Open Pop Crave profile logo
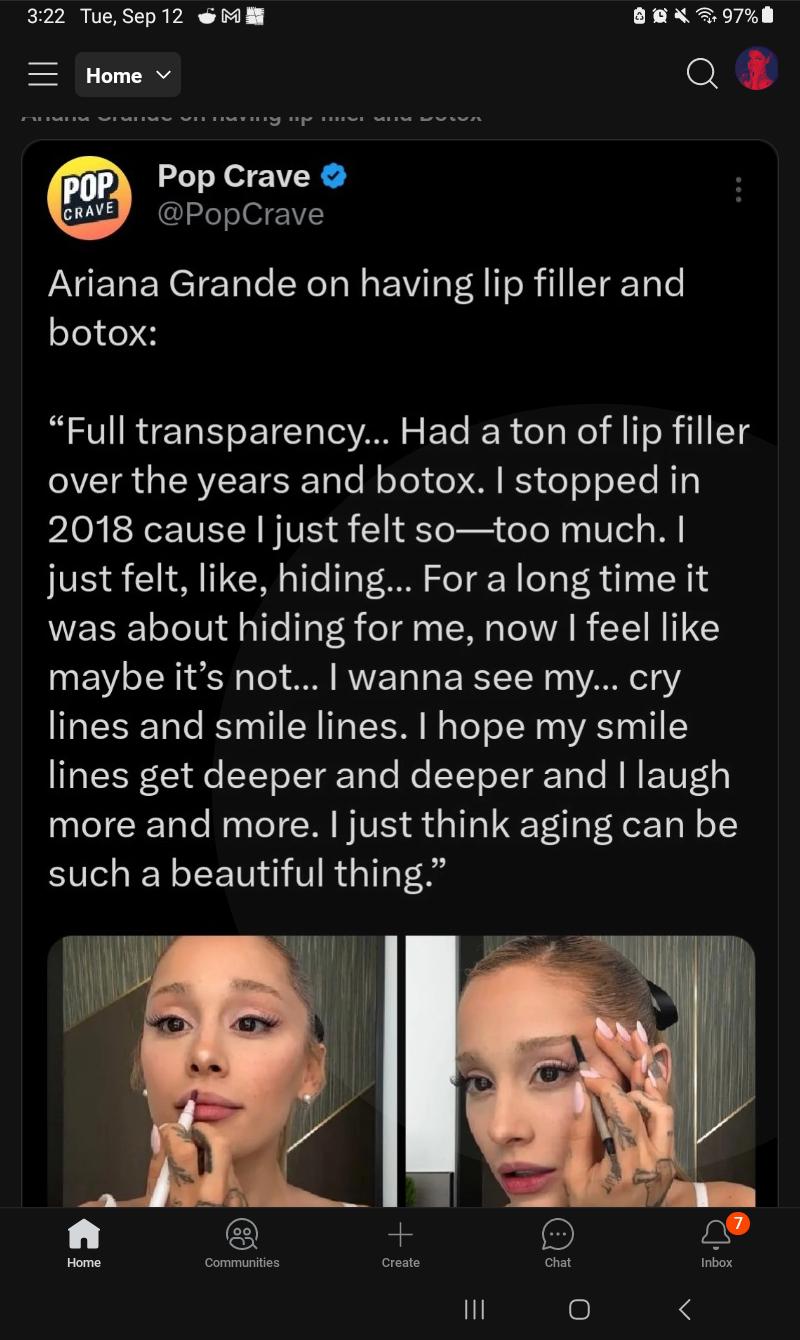 (x=89, y=197)
